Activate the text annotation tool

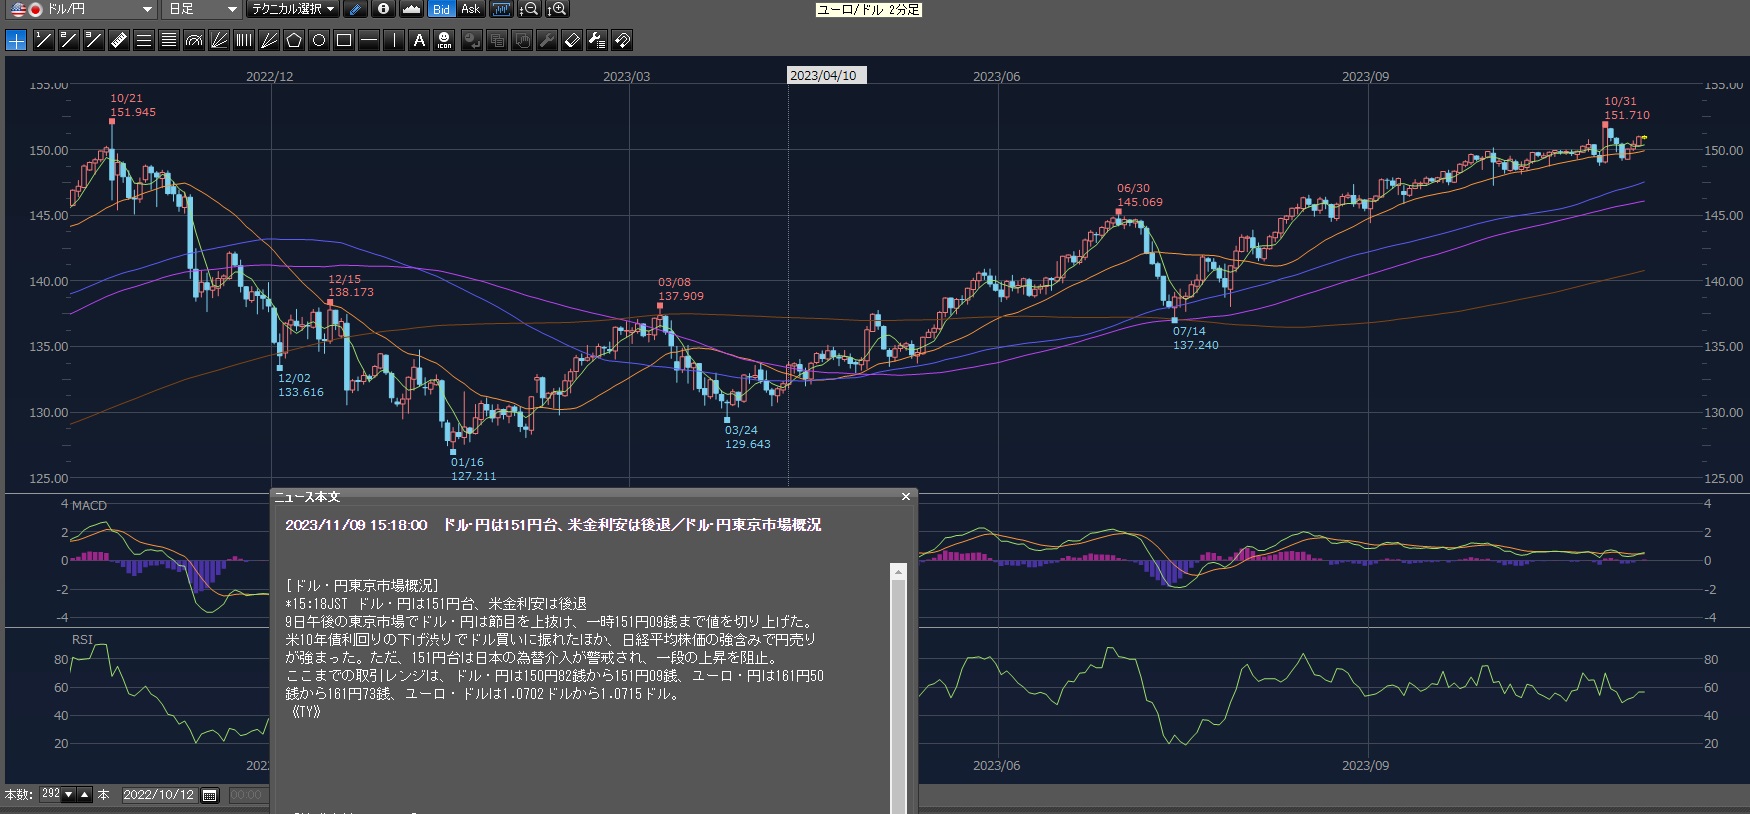click(x=419, y=40)
